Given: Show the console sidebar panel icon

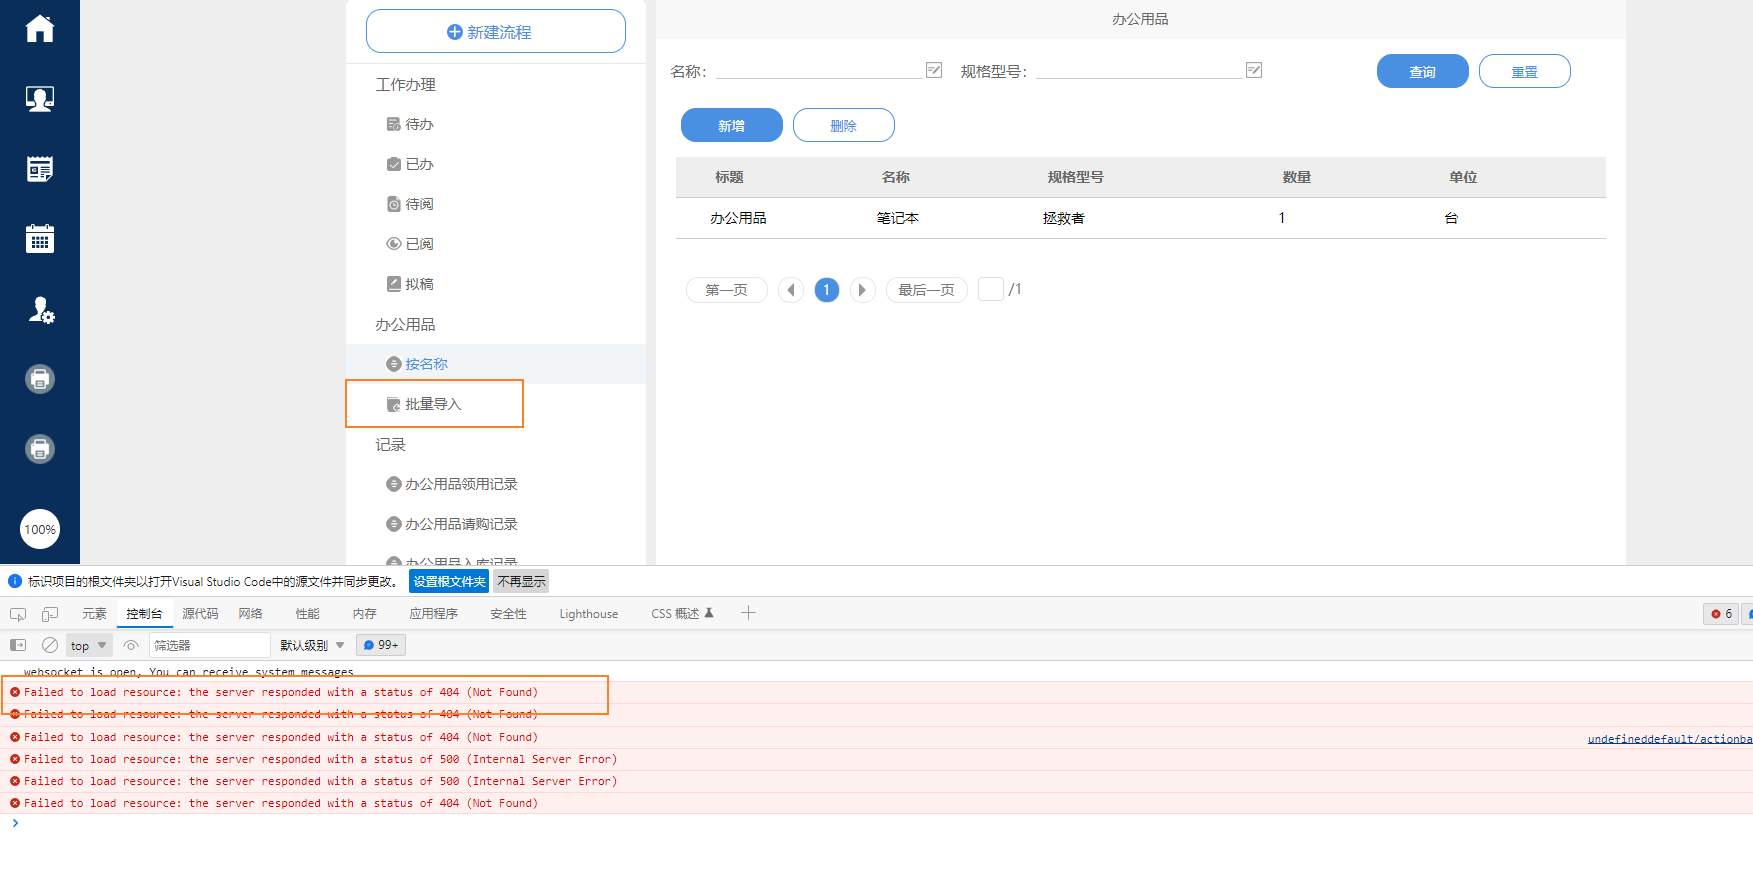Looking at the screenshot, I should click(18, 645).
